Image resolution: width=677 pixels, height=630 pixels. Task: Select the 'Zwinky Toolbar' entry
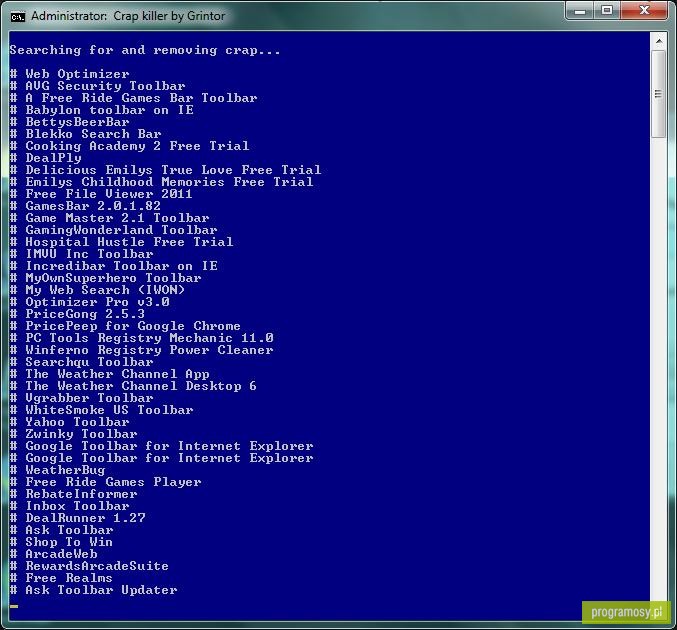point(73,434)
